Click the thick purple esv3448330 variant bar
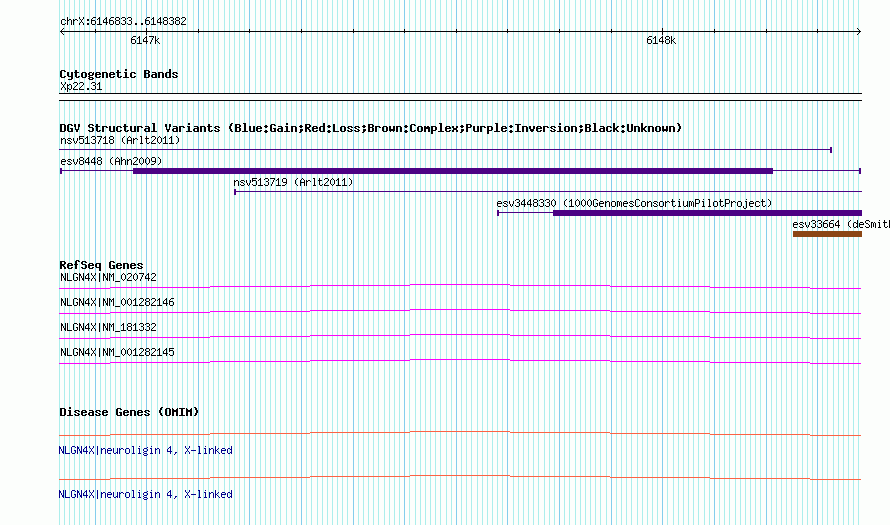890x525 pixels. [707, 213]
